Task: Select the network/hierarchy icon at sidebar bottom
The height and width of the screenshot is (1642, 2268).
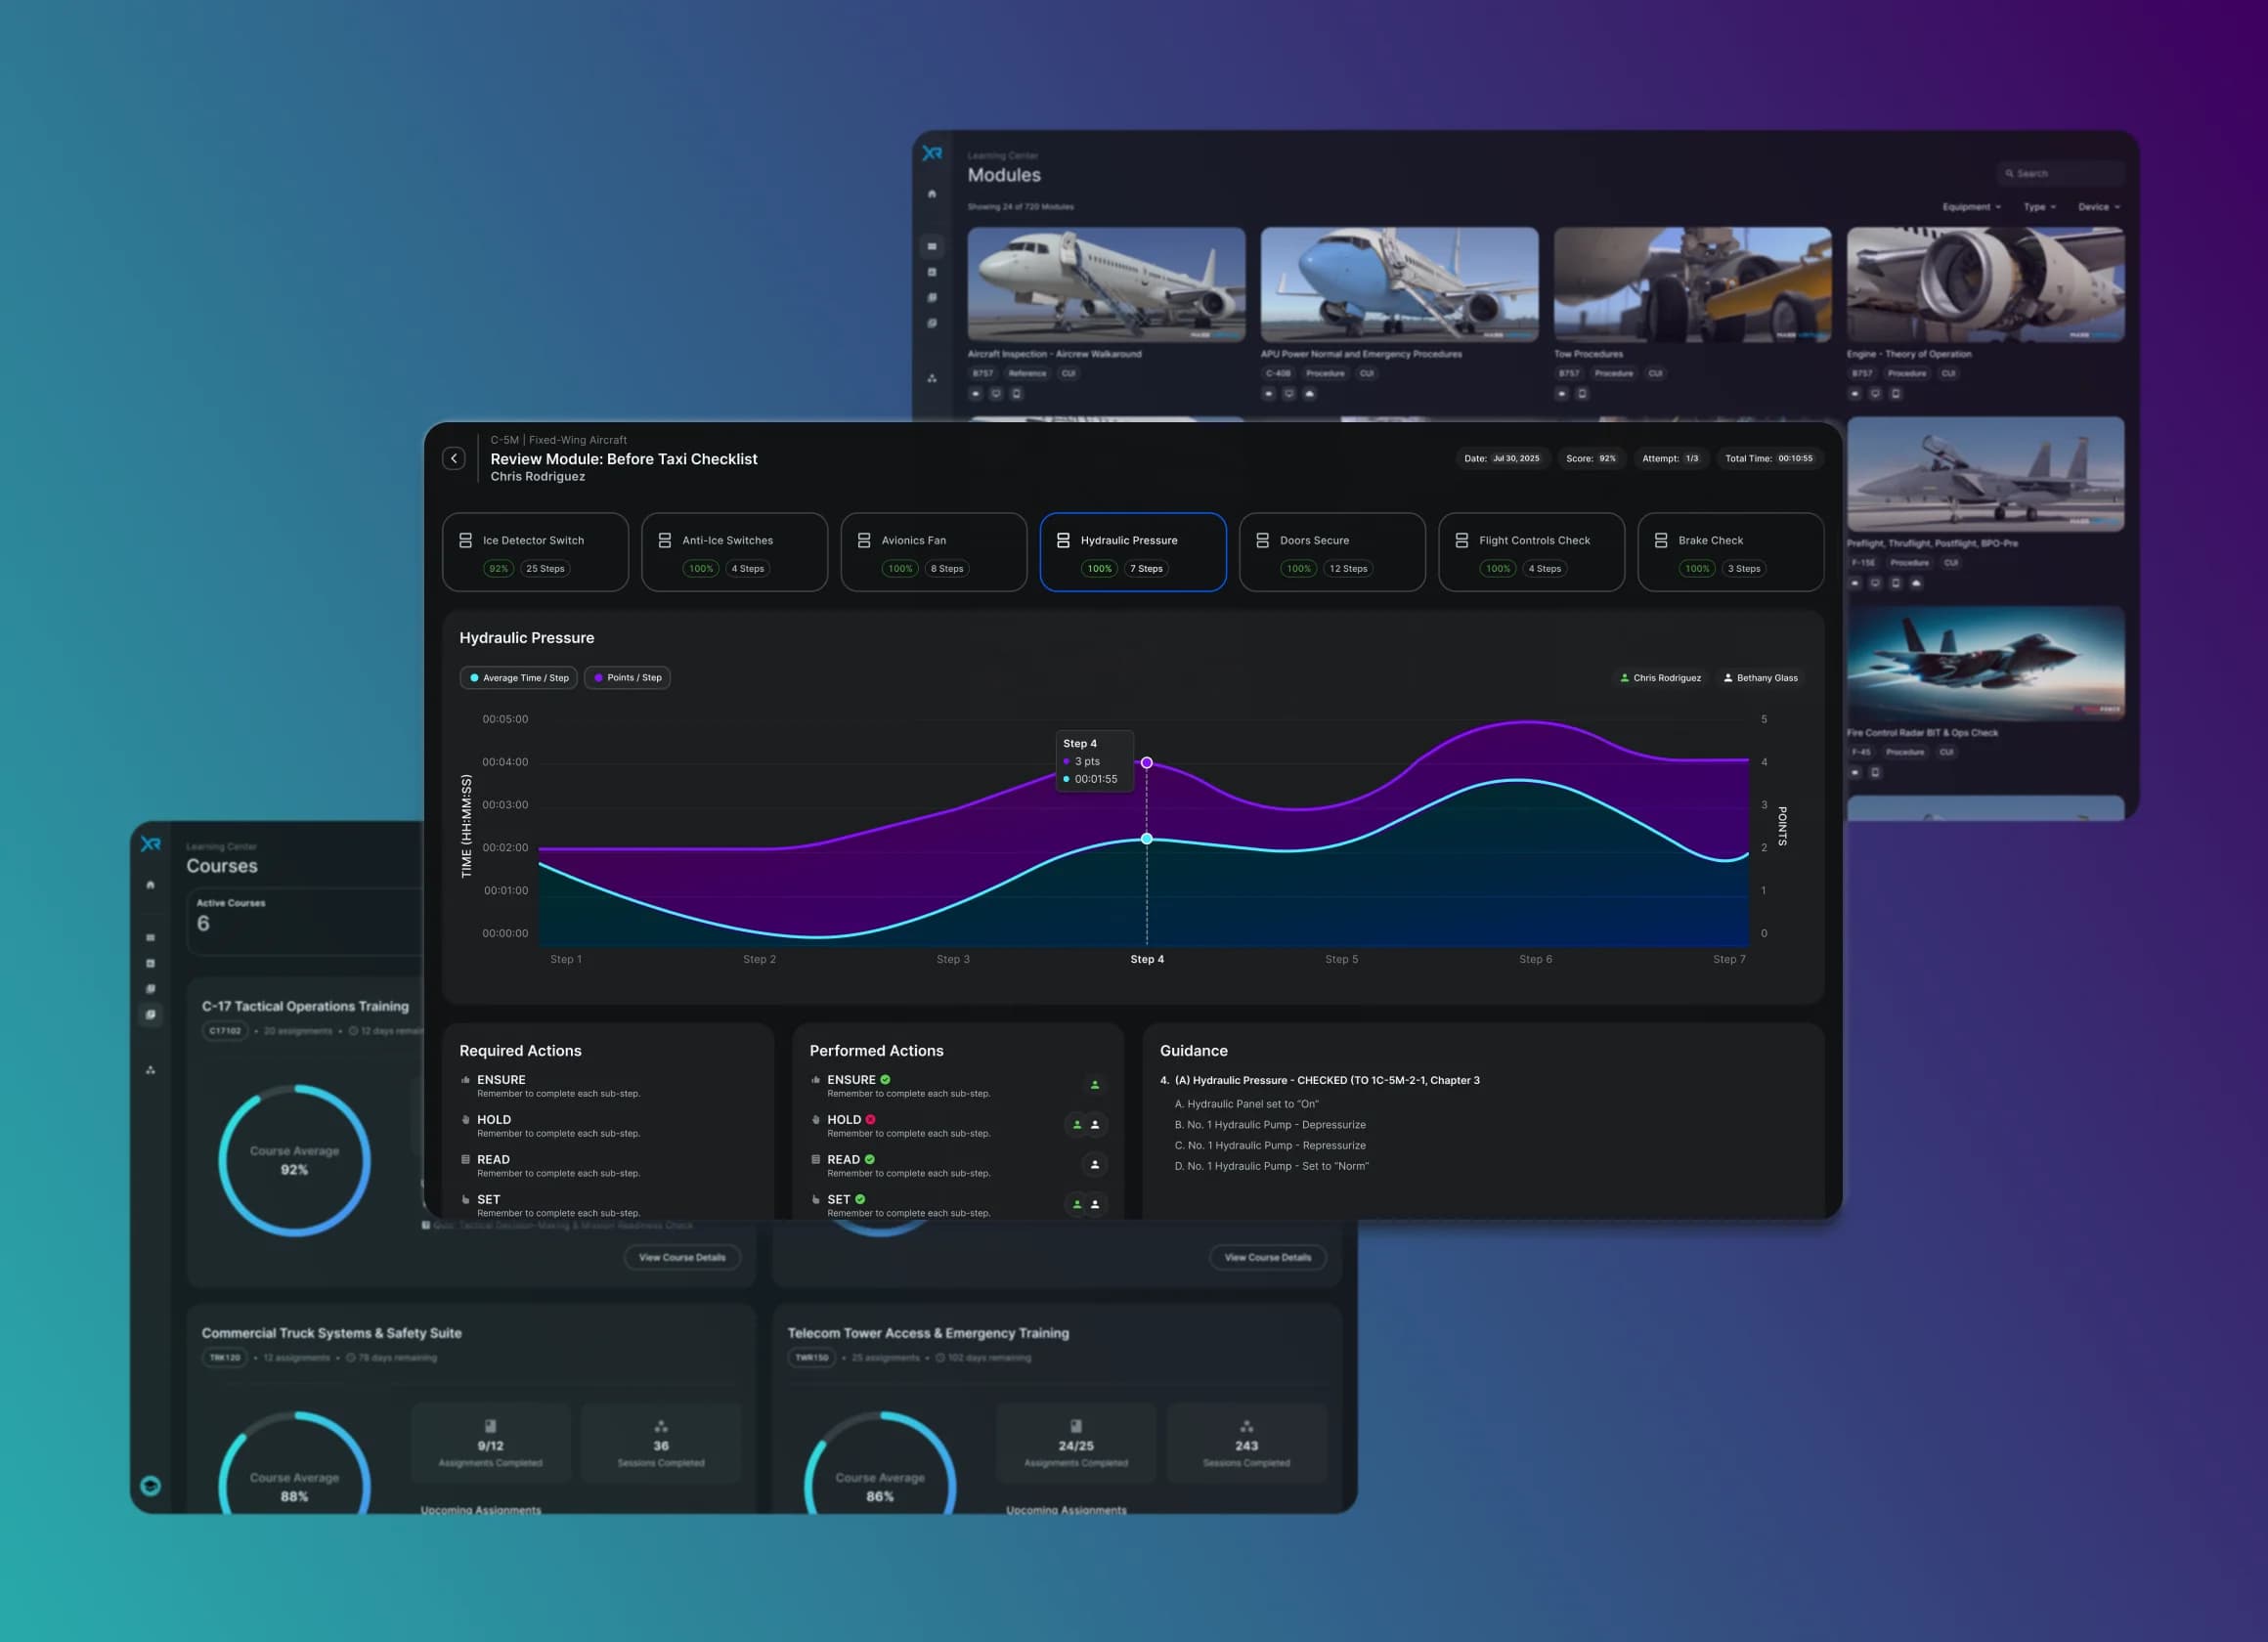Action: (932, 378)
